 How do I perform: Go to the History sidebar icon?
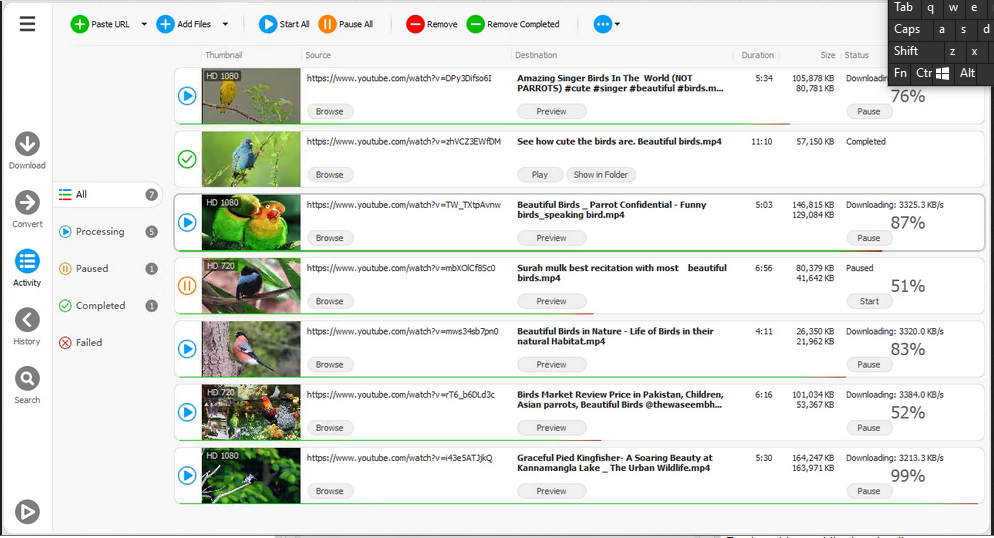click(27, 320)
